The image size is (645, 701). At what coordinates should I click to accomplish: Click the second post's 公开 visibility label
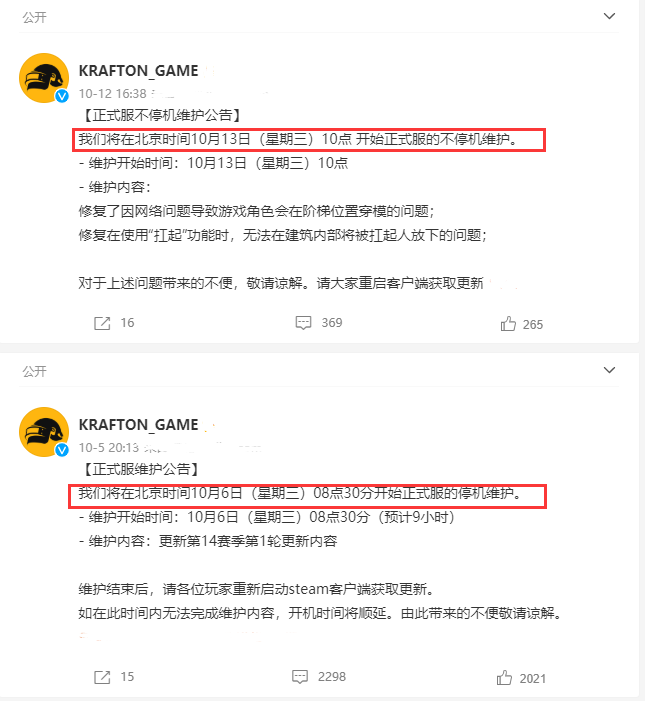pos(34,372)
